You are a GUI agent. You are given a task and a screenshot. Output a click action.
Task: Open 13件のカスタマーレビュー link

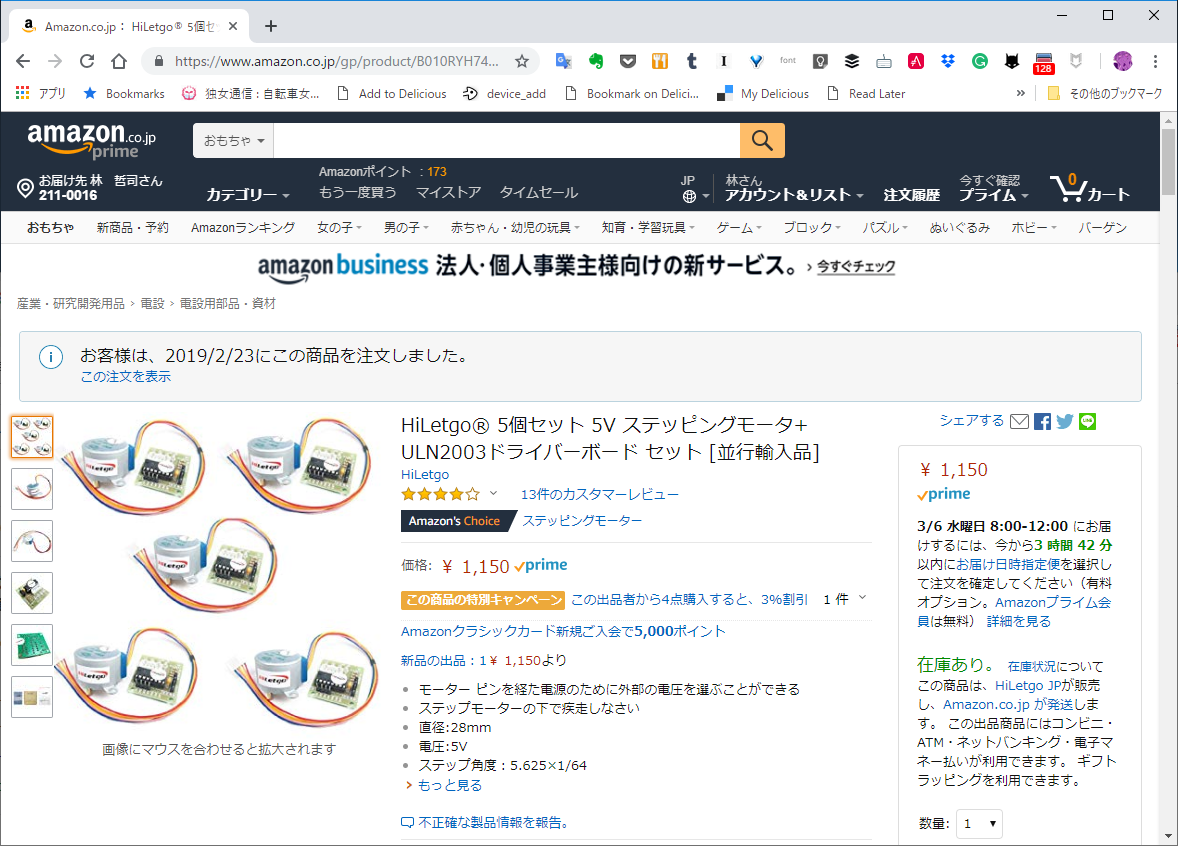(x=600, y=494)
